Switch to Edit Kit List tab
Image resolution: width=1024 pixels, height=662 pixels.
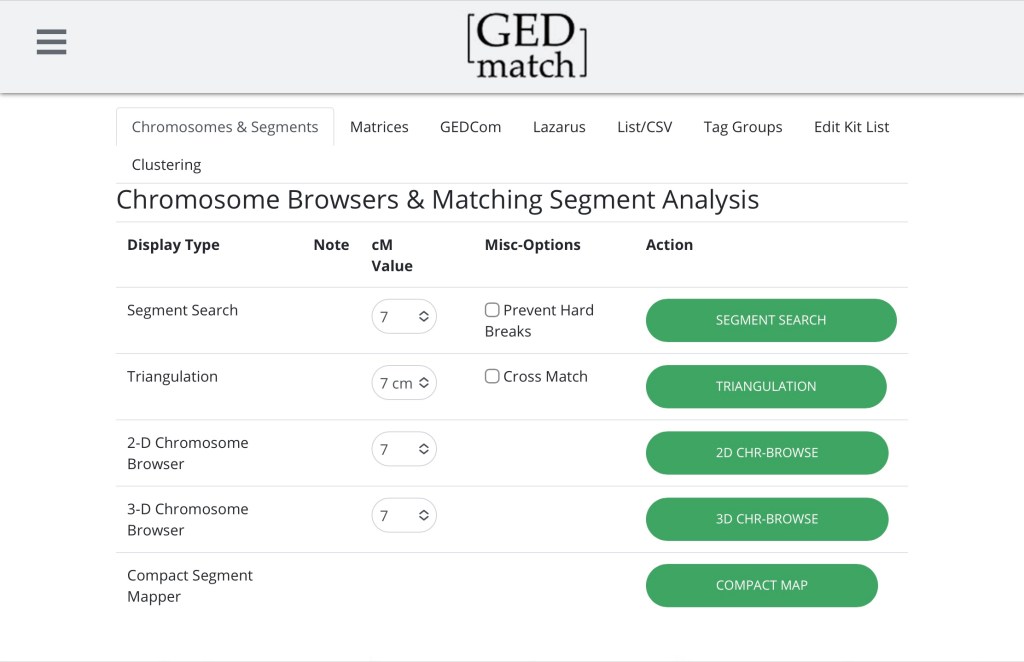click(851, 127)
